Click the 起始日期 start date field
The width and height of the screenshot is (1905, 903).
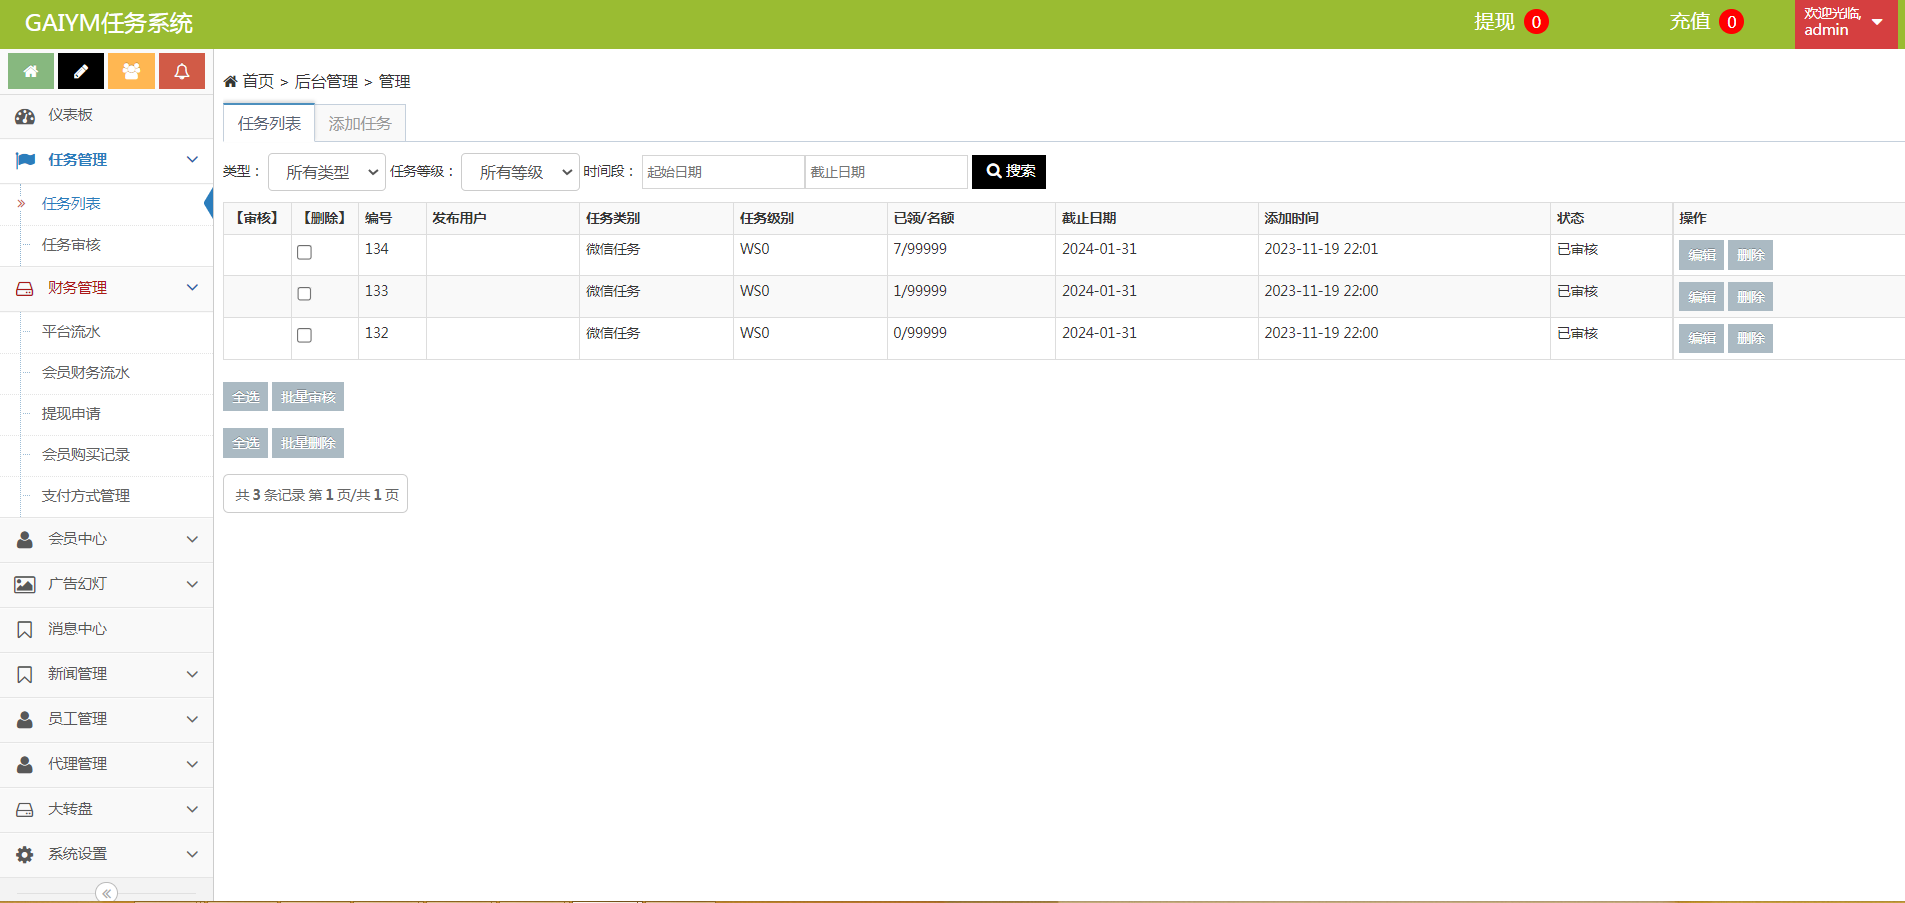[723, 172]
